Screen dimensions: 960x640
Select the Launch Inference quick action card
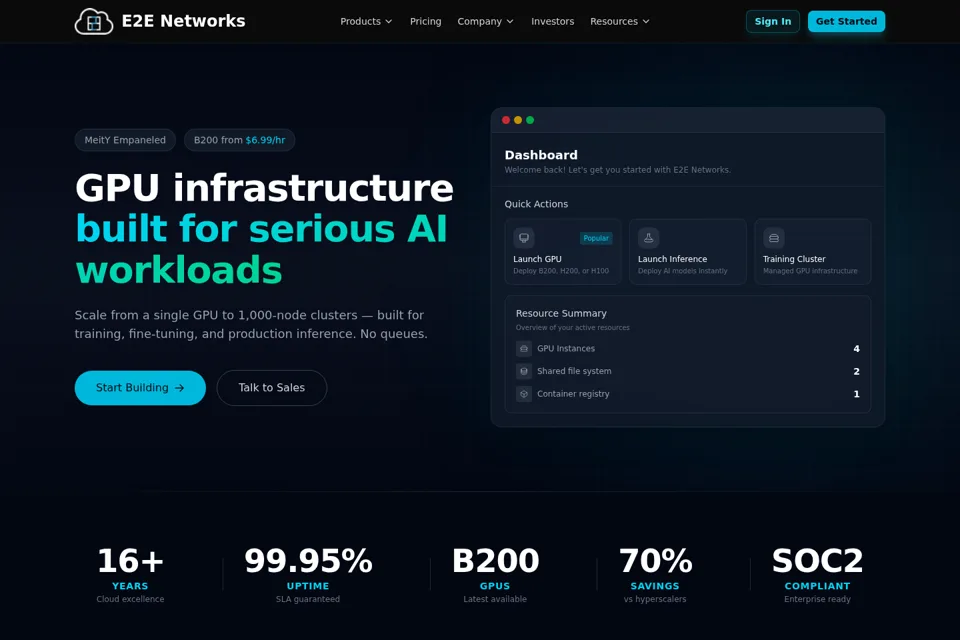click(x=688, y=252)
